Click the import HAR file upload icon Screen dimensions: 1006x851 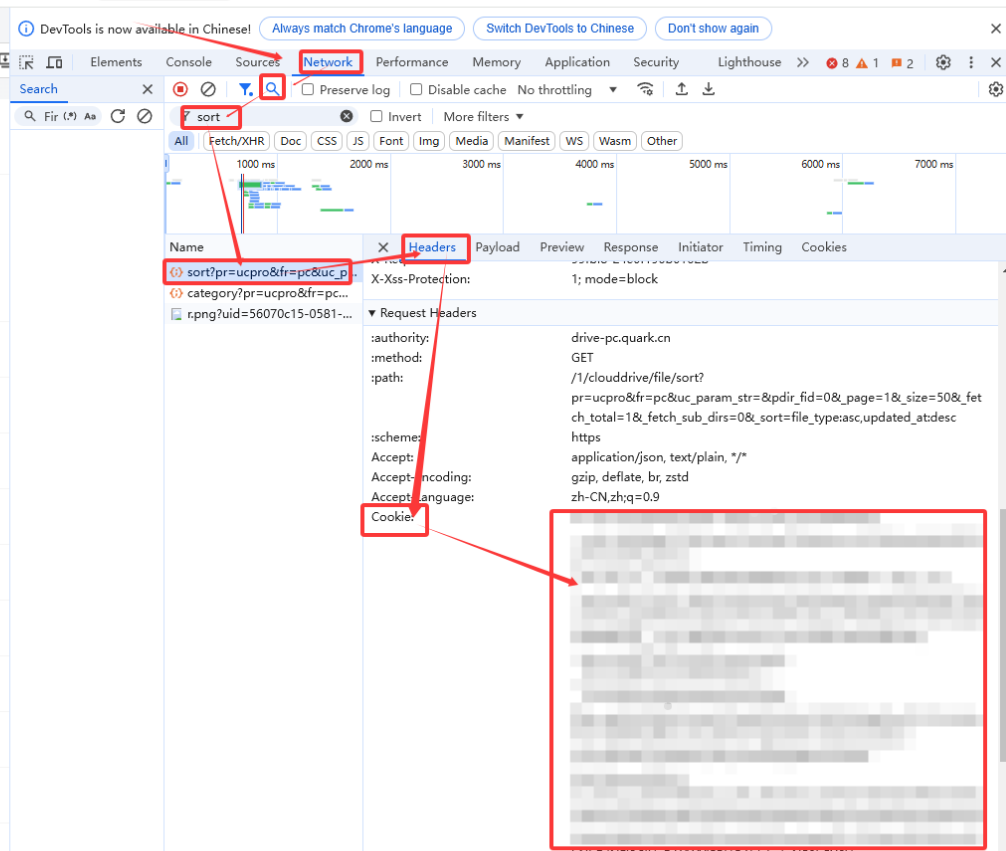(x=682, y=90)
